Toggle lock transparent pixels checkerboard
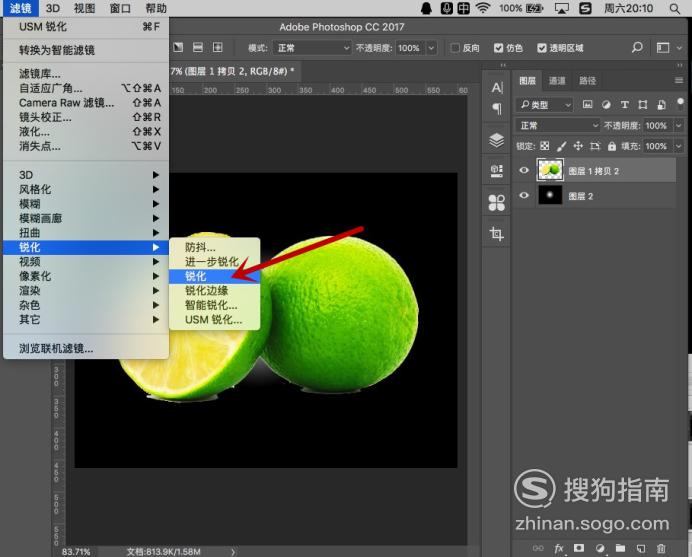Image resolution: width=692 pixels, height=557 pixels. pyautogui.click(x=545, y=146)
